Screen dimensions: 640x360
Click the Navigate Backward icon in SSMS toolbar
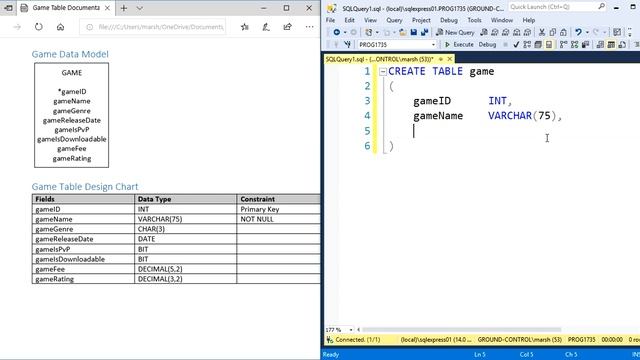[336, 32]
